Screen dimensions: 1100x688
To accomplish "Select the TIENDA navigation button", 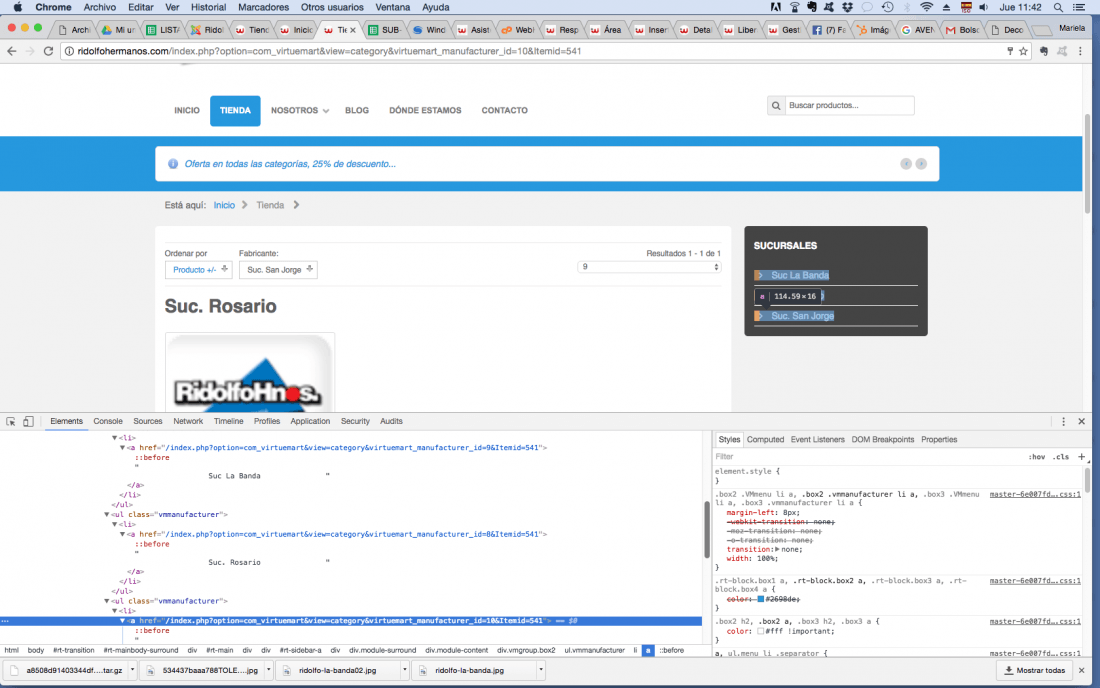I will click(235, 111).
